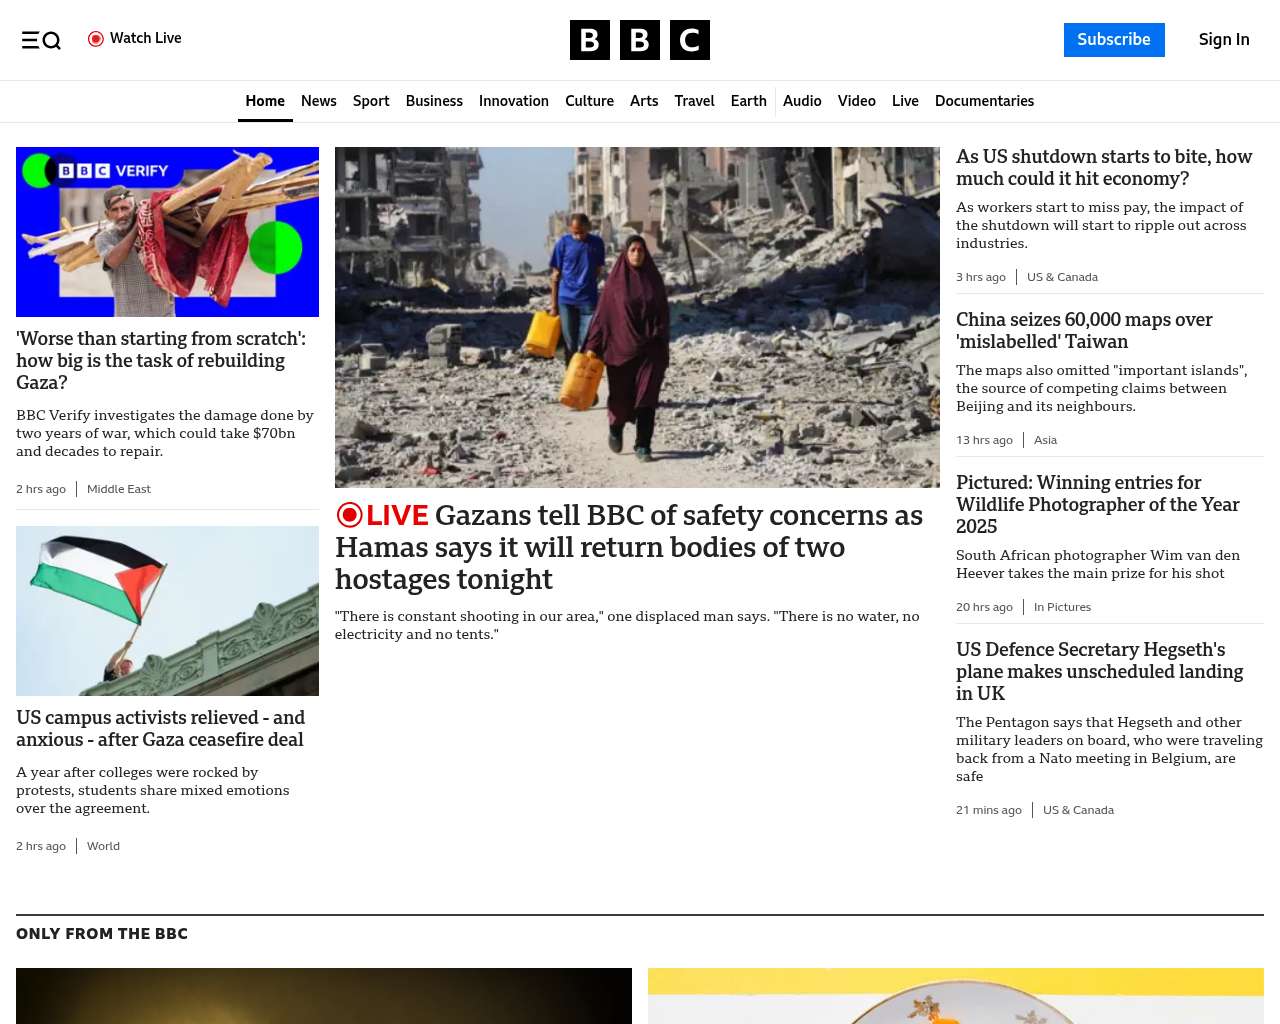Click the red LIVE badge on Gazans headline
Image resolution: width=1280 pixels, height=1024 pixels.
pos(382,515)
